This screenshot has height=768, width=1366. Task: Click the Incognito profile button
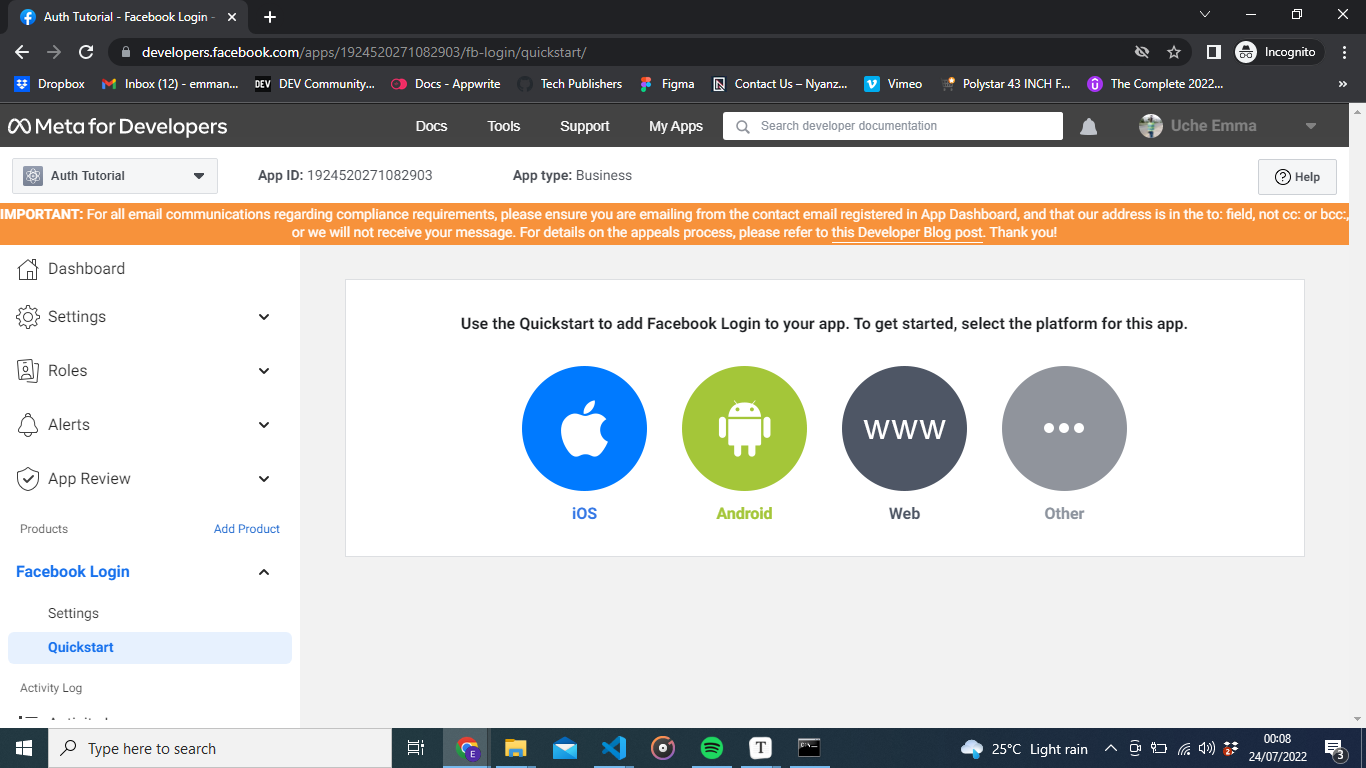pyautogui.click(x=1279, y=52)
